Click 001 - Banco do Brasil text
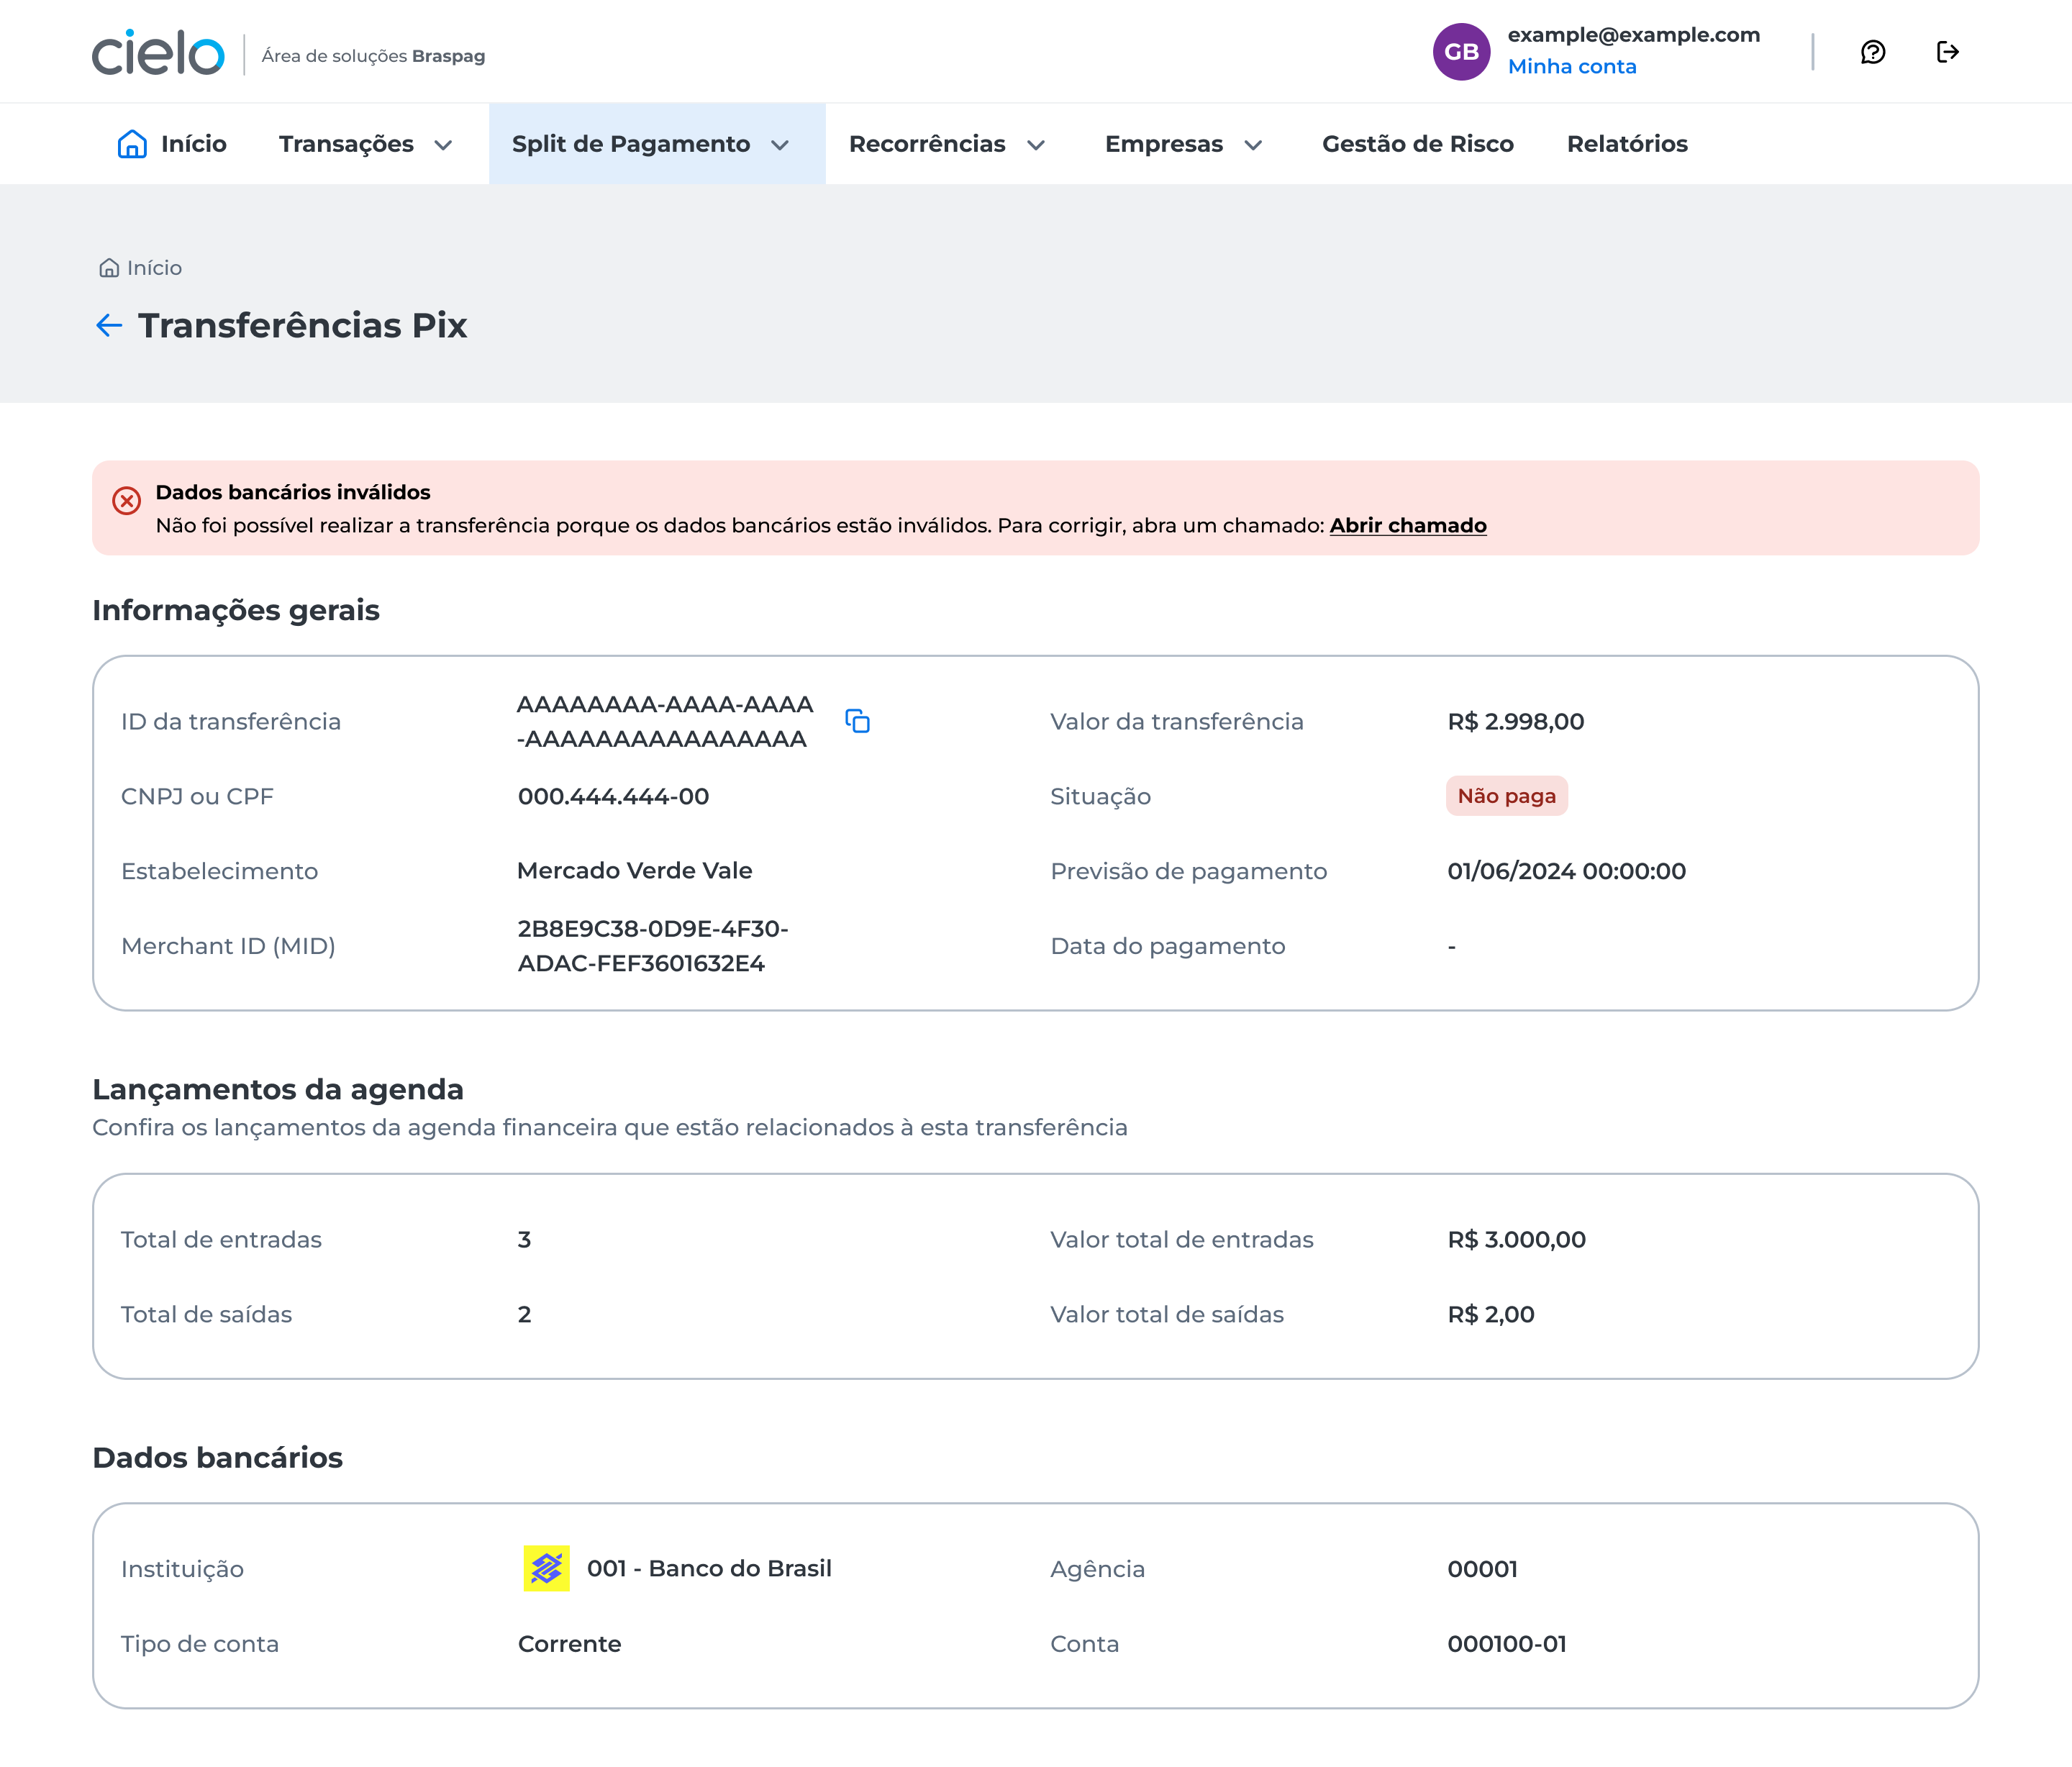This screenshot has height=1767, width=2072. tap(709, 1568)
